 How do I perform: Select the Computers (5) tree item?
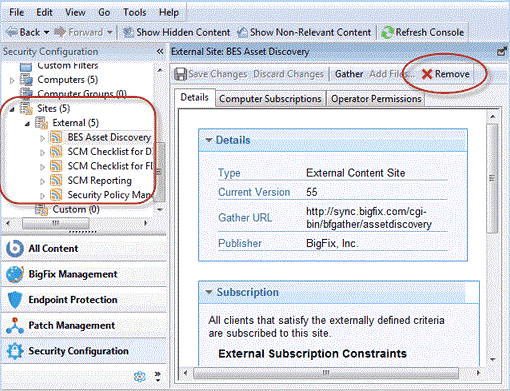pyautogui.click(x=68, y=80)
